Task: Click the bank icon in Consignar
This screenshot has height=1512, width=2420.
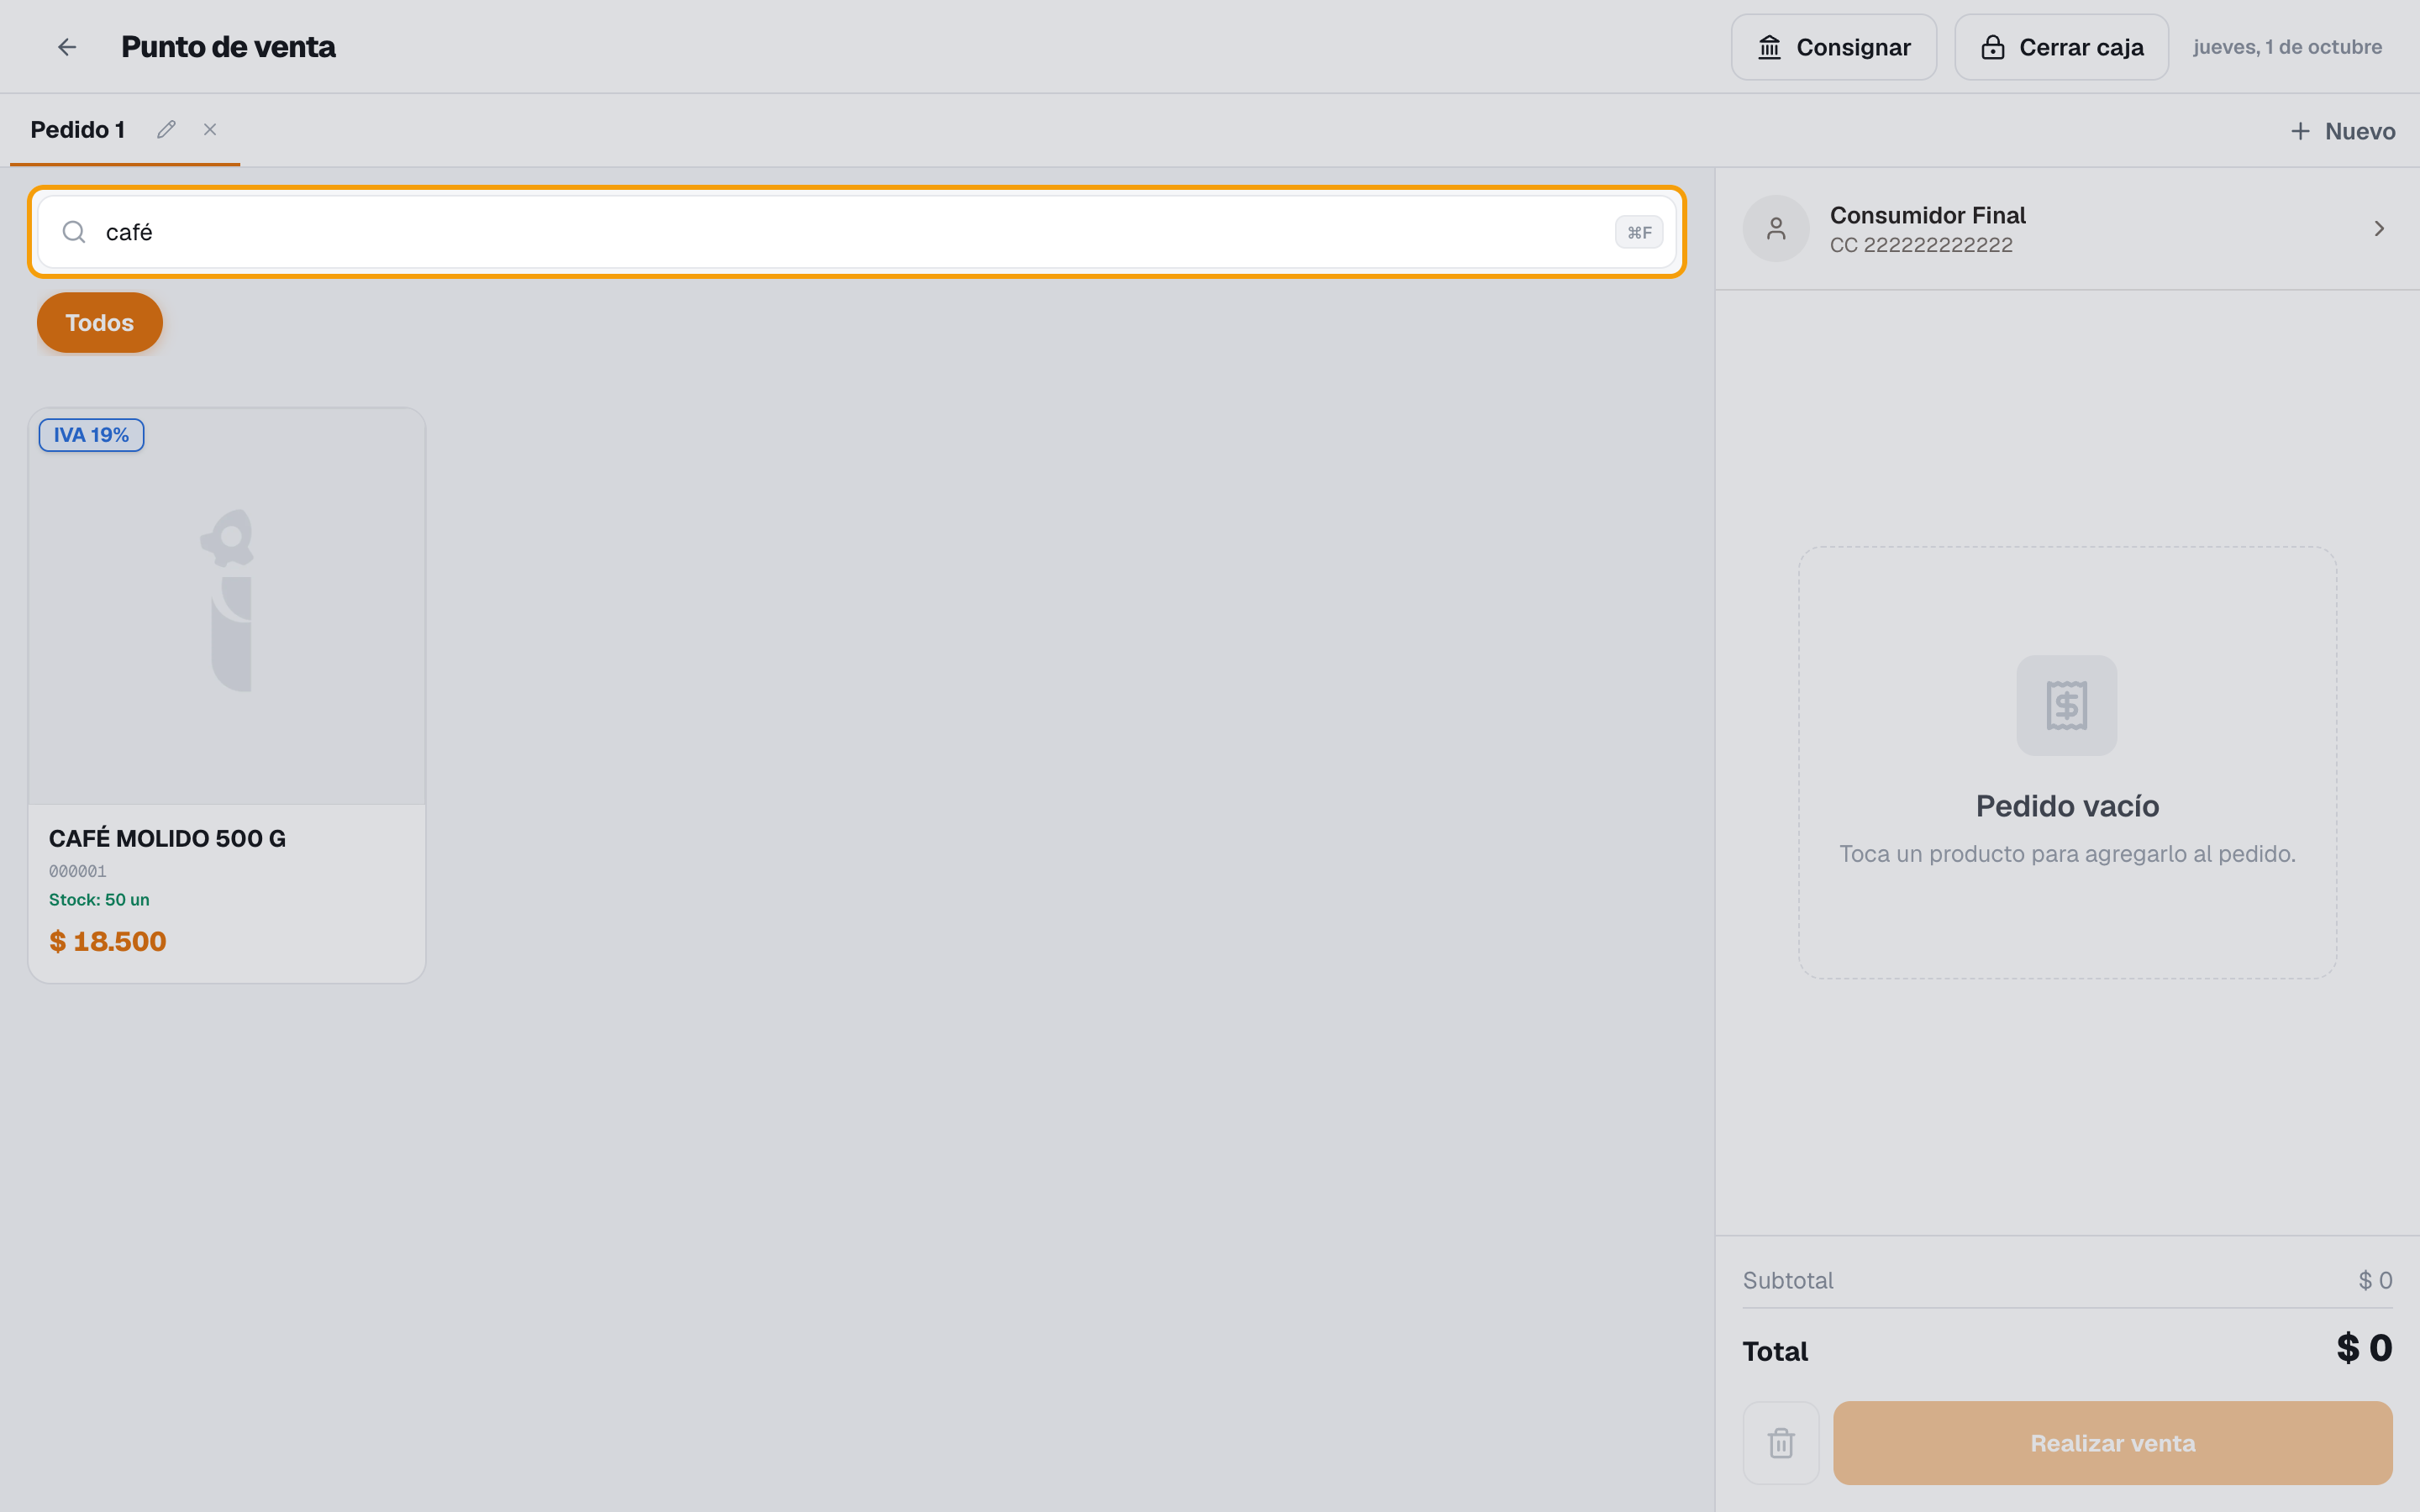Action: 1769,47
